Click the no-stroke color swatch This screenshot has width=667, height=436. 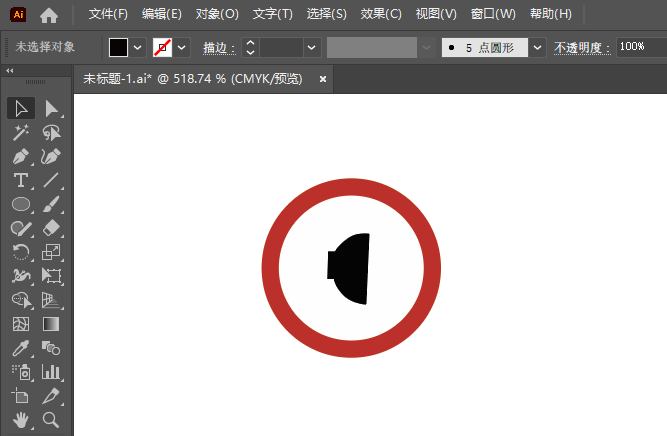162,47
